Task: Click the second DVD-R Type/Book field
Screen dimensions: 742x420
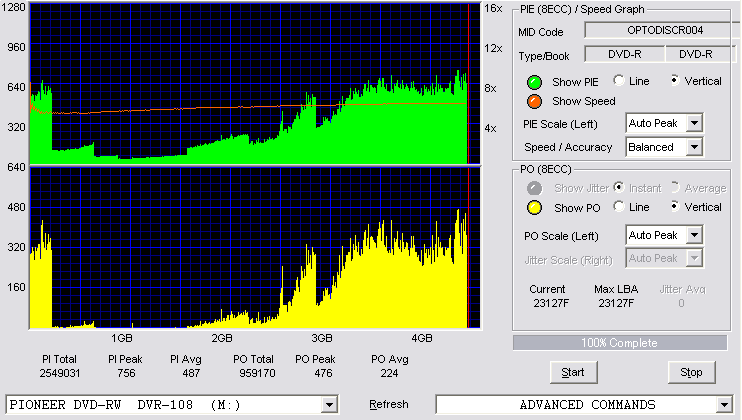Action: click(700, 54)
